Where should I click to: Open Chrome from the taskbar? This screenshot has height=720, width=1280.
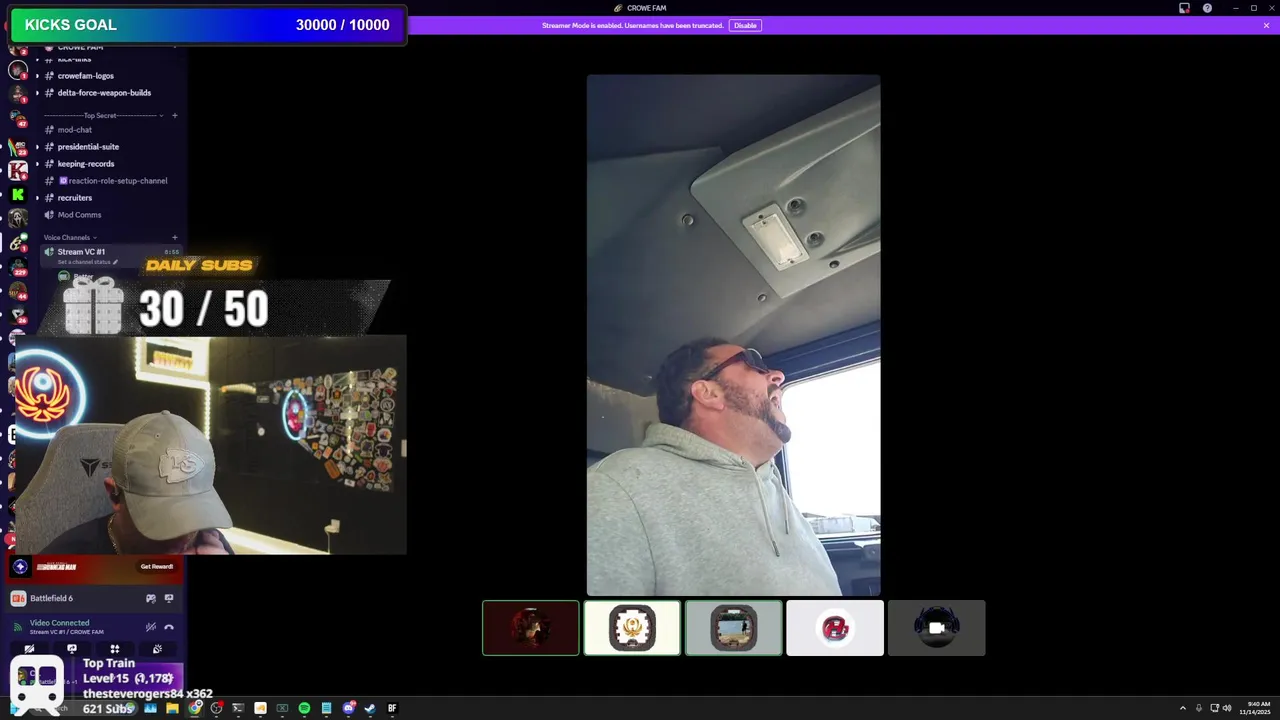(x=195, y=708)
